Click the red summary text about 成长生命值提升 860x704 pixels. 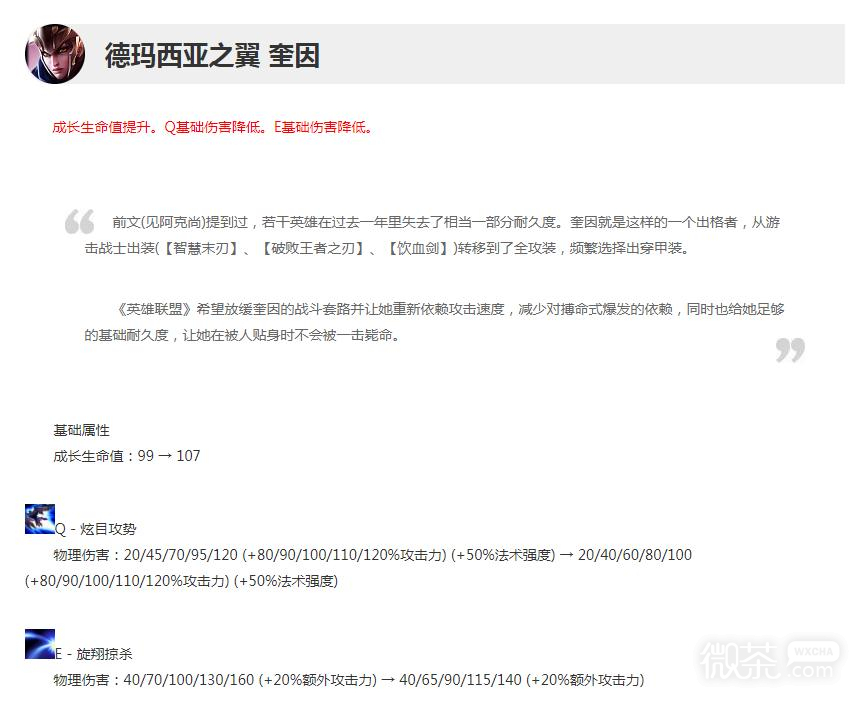click(213, 127)
